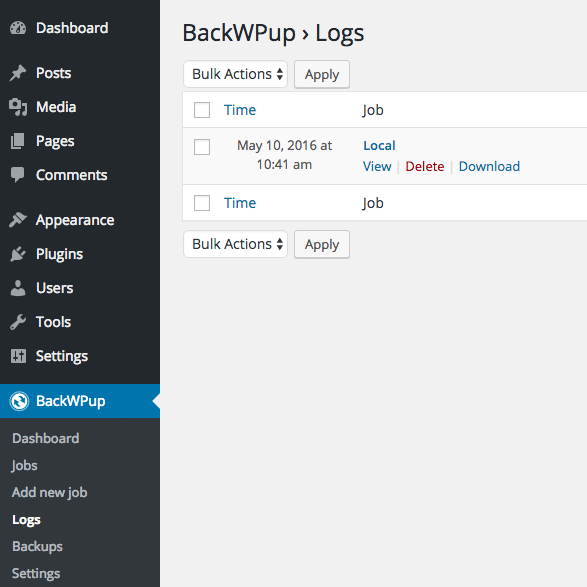
Task: Sort by Time in table footer
Action: [240, 203]
